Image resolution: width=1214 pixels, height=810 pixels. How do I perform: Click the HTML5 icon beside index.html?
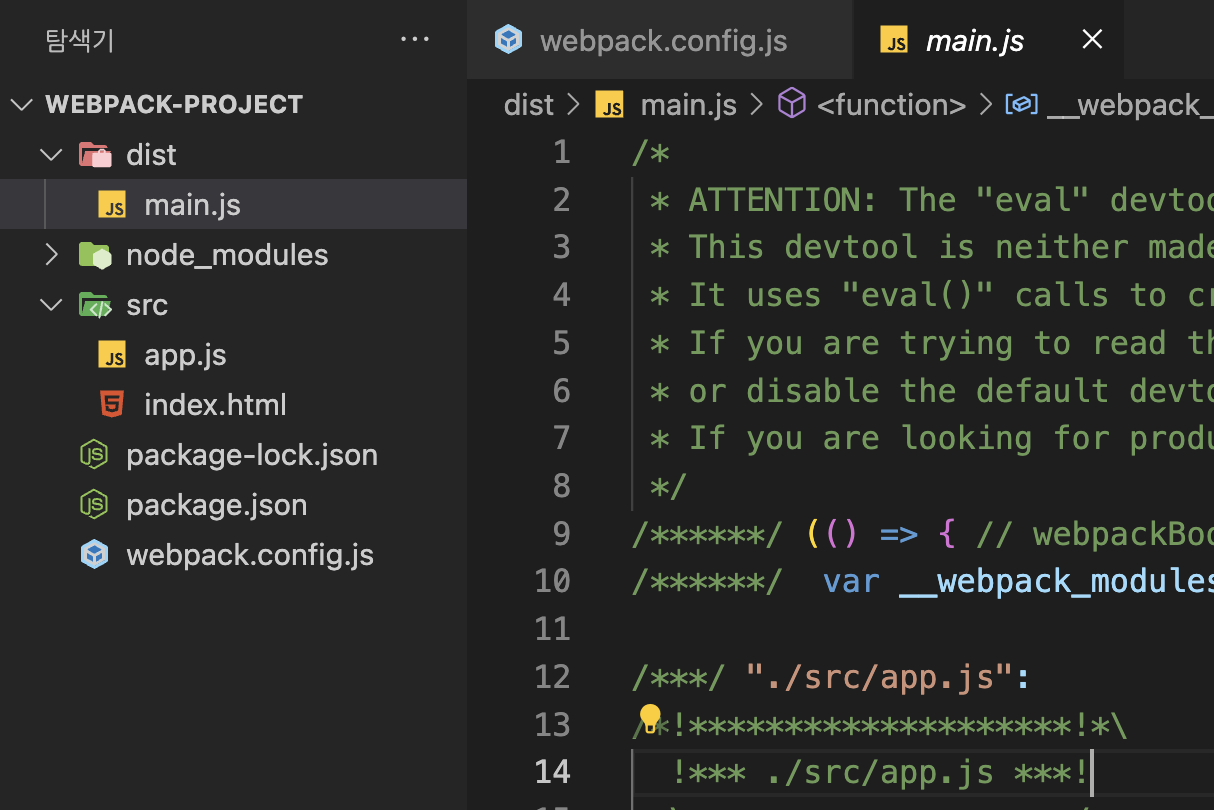113,405
